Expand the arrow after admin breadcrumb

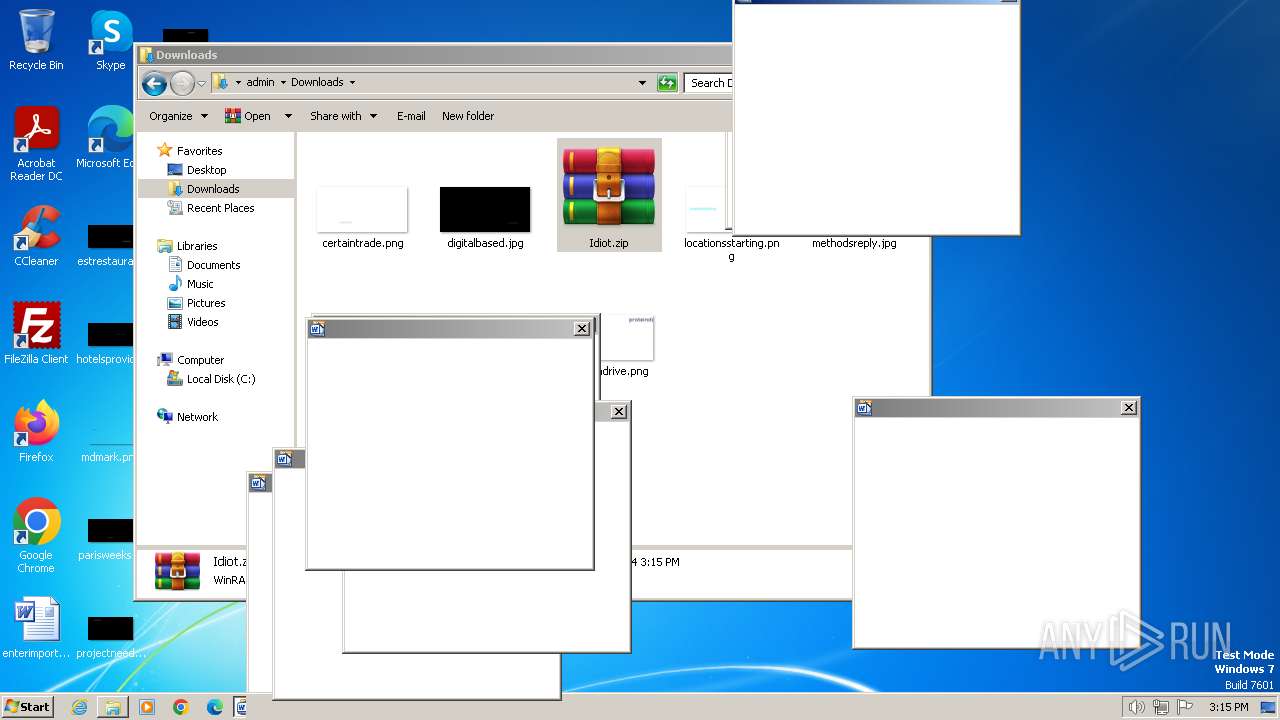pos(283,83)
